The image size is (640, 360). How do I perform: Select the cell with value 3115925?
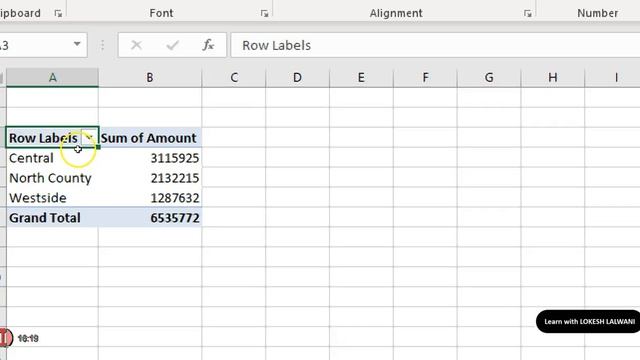150,158
